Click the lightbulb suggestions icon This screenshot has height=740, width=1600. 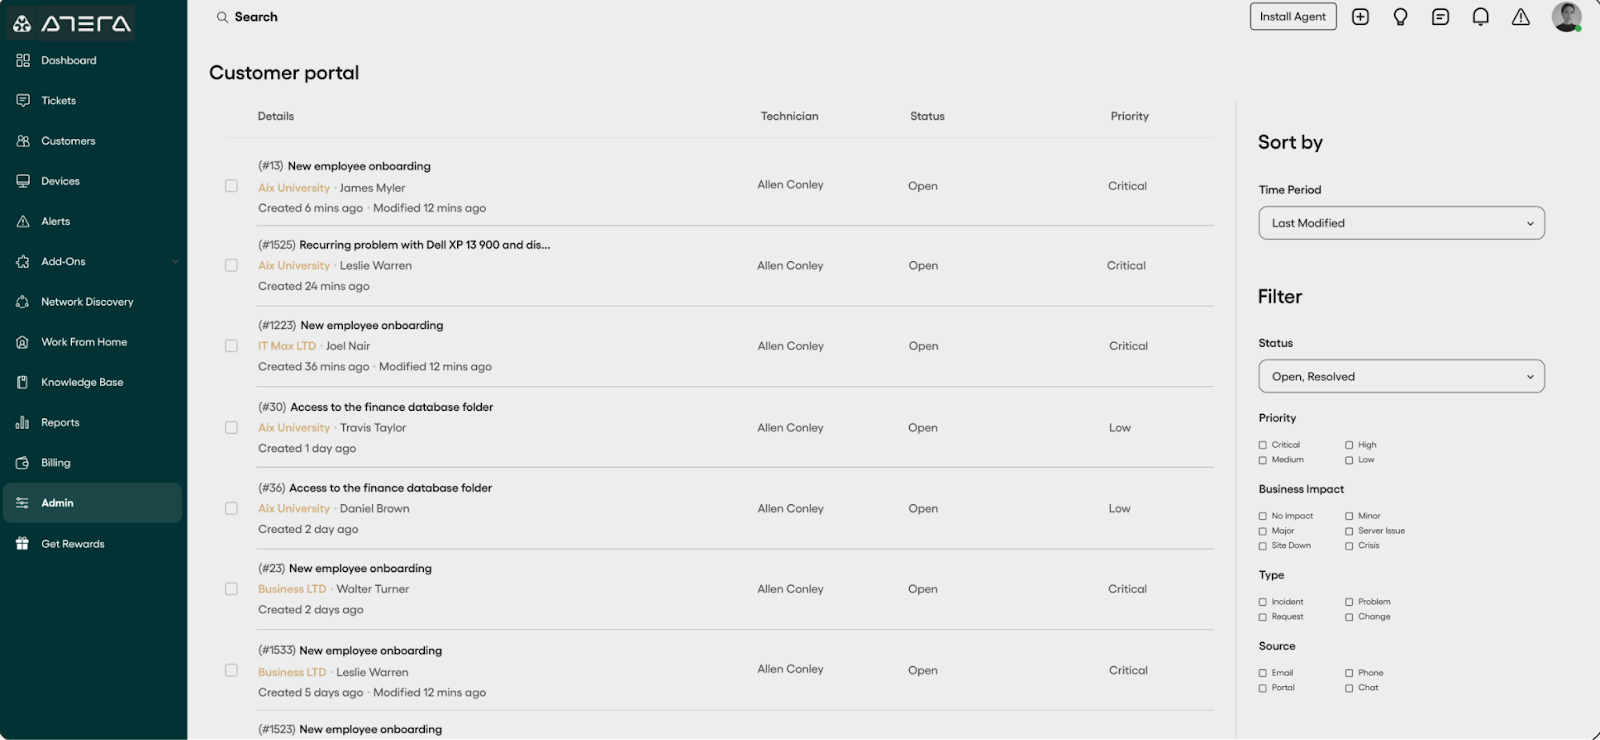[1400, 16]
